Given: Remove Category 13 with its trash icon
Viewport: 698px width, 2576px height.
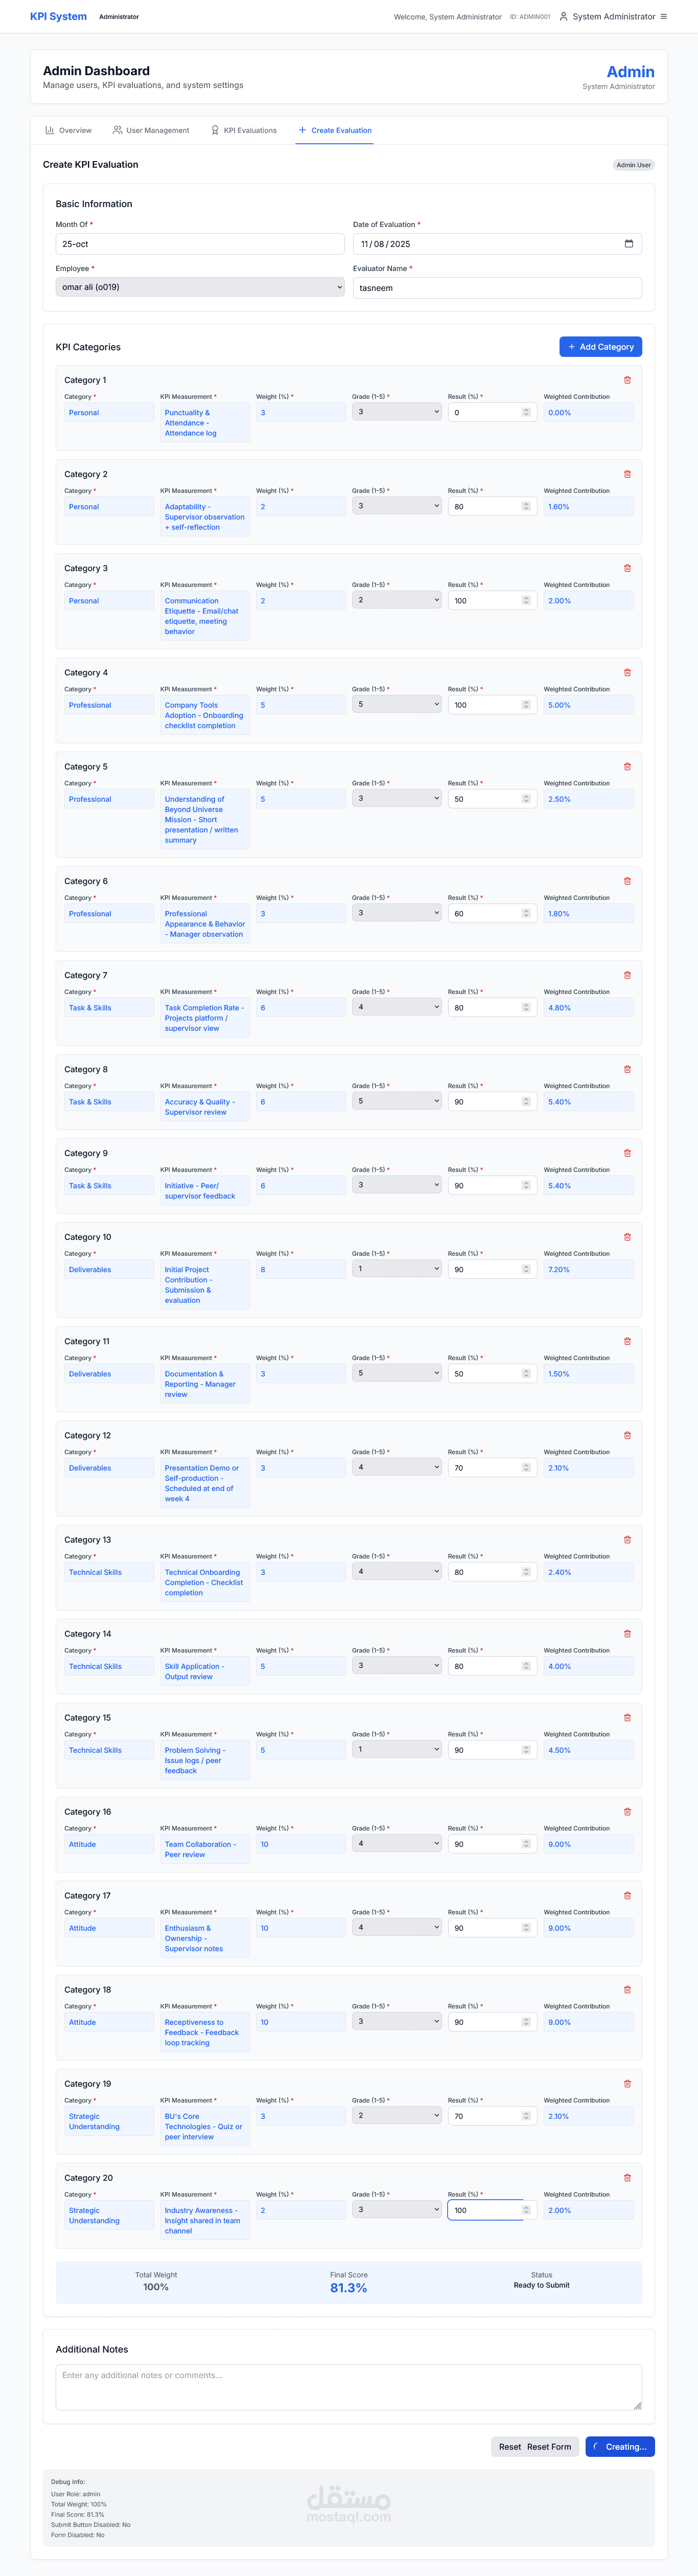Looking at the screenshot, I should click(x=627, y=1540).
